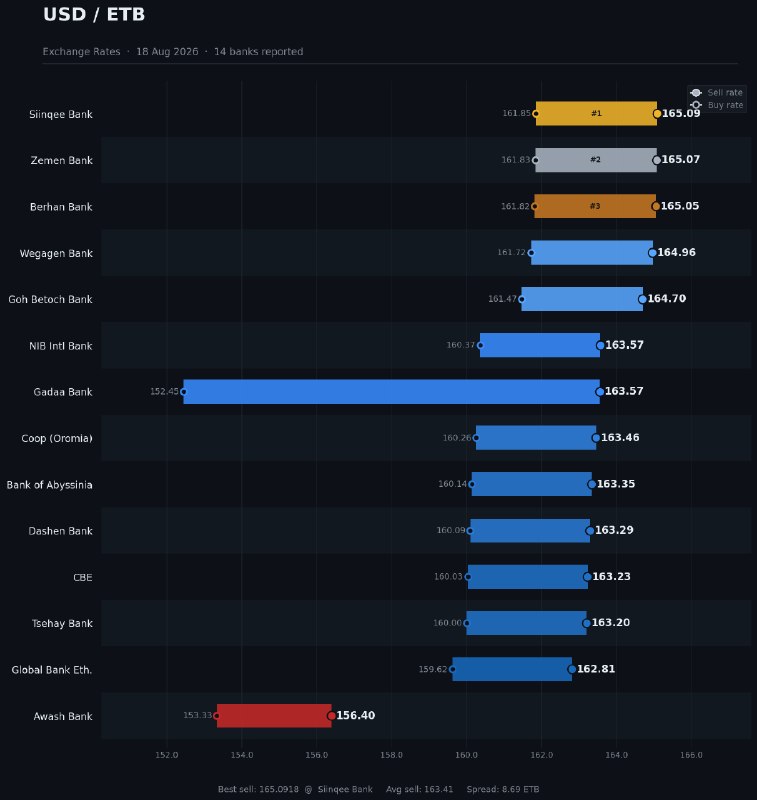The height and width of the screenshot is (800, 757).
Task: Click the NIB Intl Bank label
Action: click(x=61, y=345)
